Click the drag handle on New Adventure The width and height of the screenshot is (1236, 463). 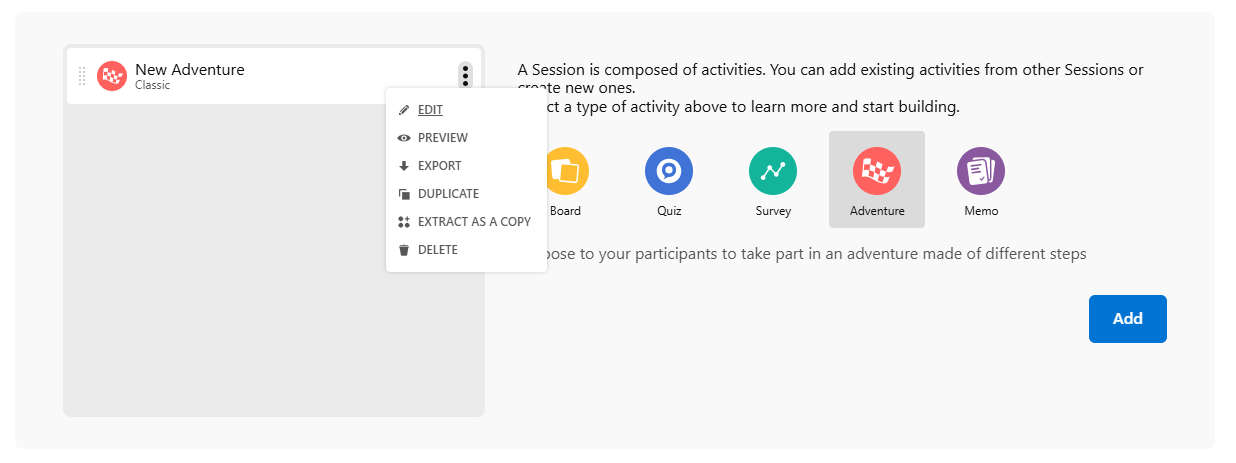[82, 76]
